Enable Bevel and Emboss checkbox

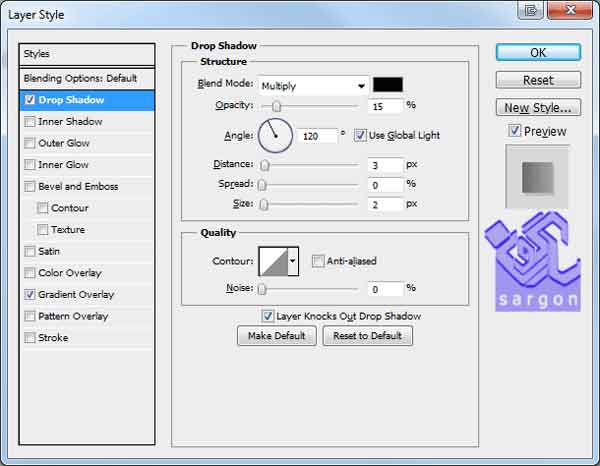coord(29,186)
